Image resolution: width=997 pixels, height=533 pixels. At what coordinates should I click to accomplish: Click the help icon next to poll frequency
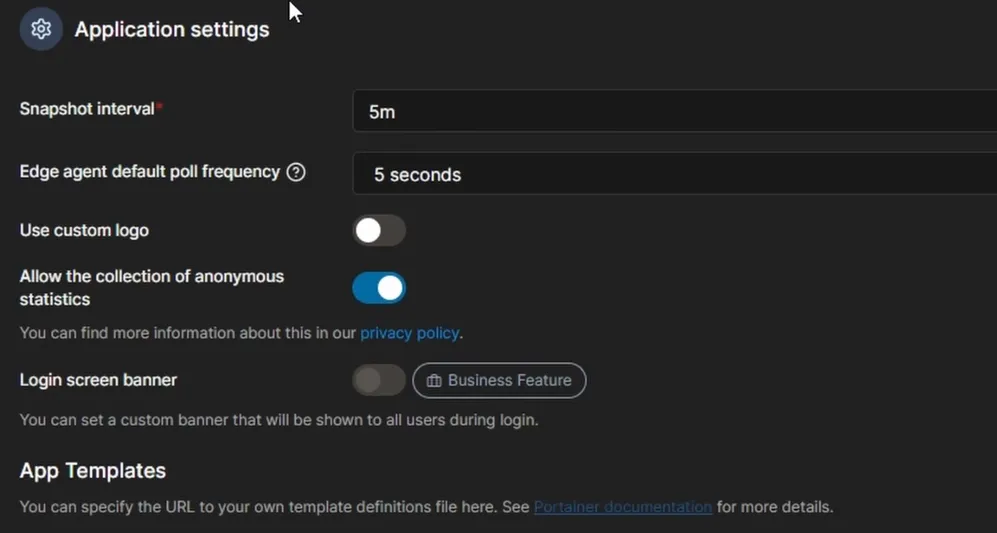tap(296, 172)
